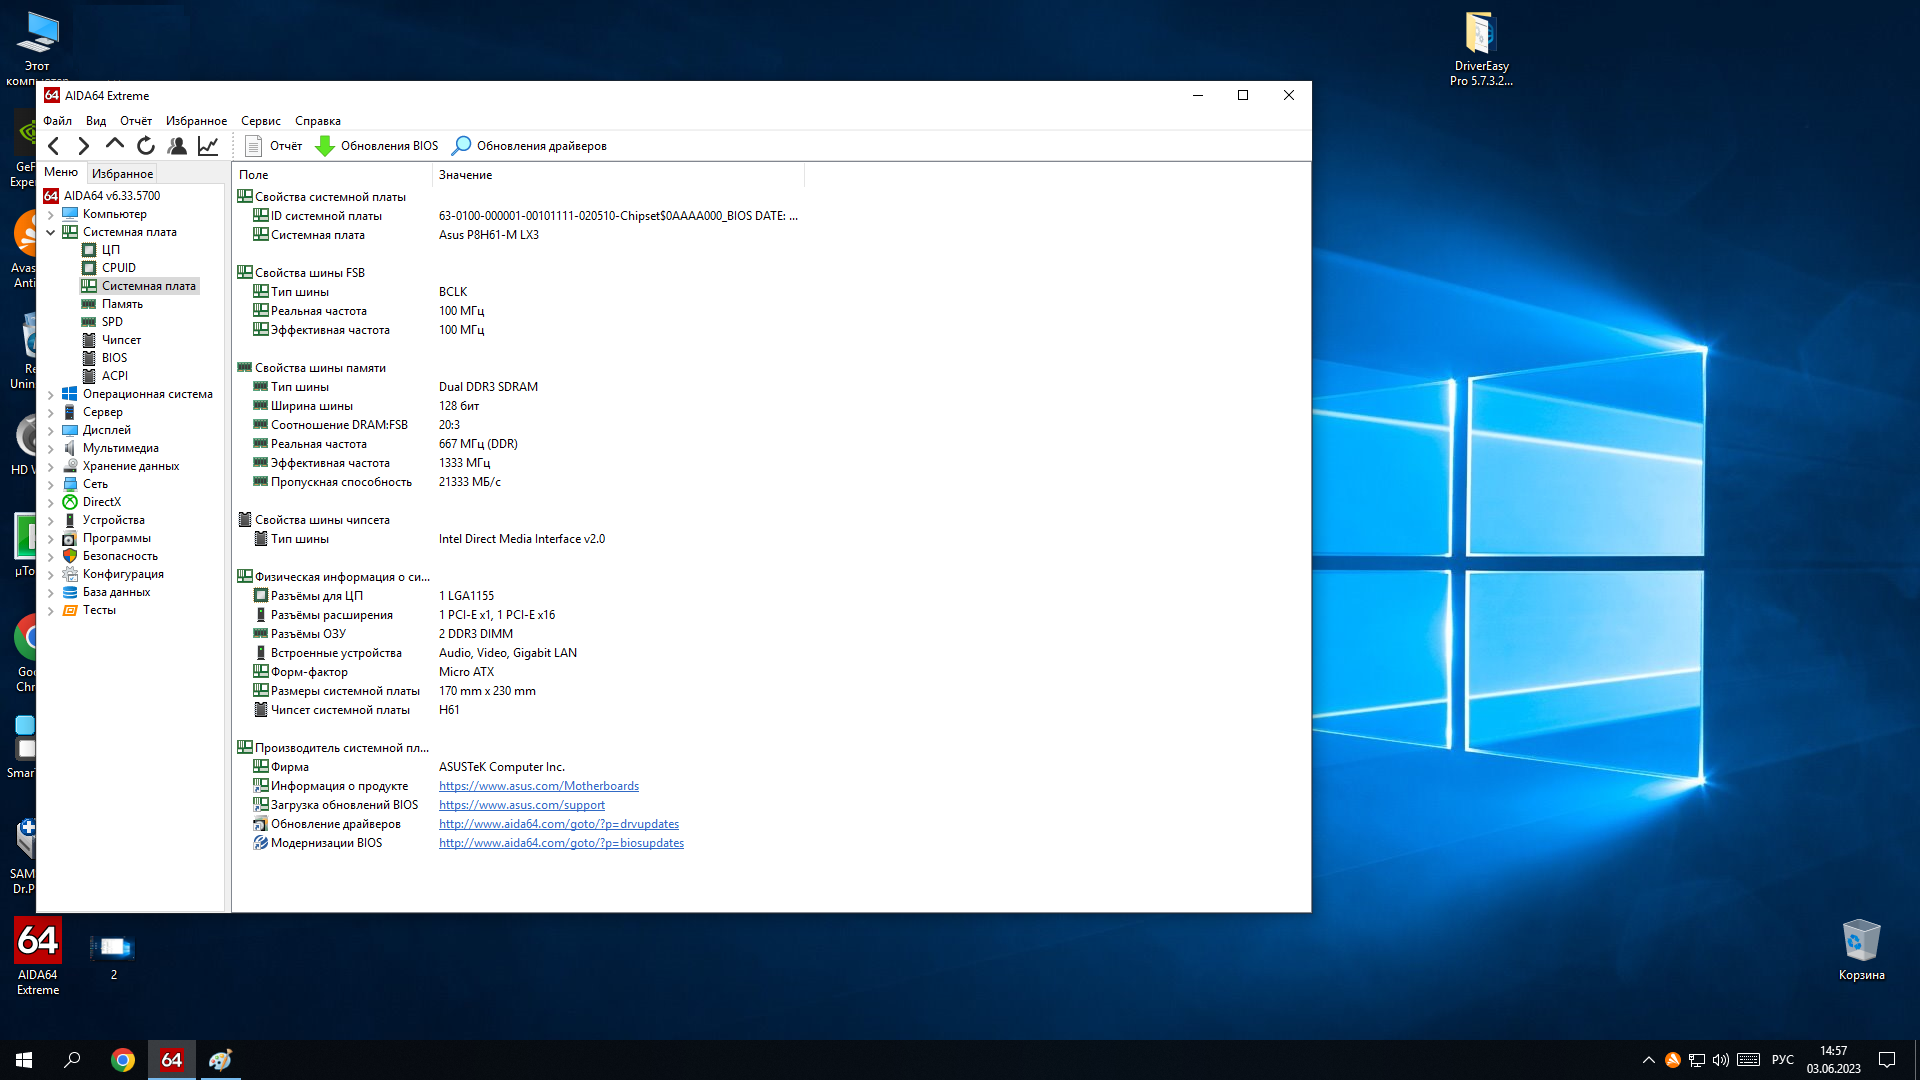Screen dimensions: 1920x1080
Task: Open the Windows Start menu
Action: coord(24,1060)
